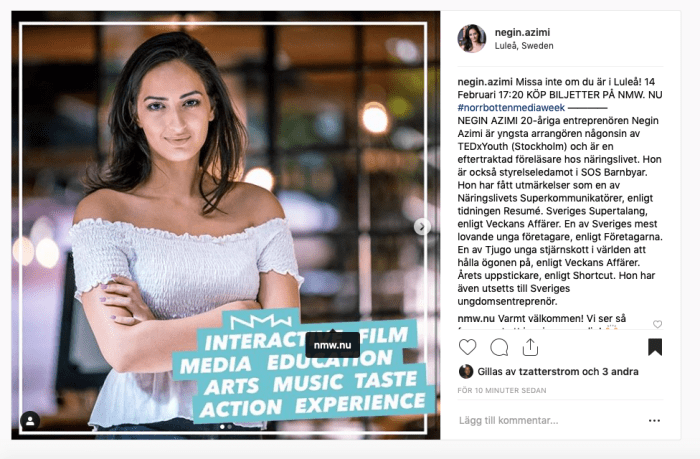Image resolution: width=700 pixels, height=459 pixels.
Task: Go to next photo with arrow chevron
Action: point(422,226)
